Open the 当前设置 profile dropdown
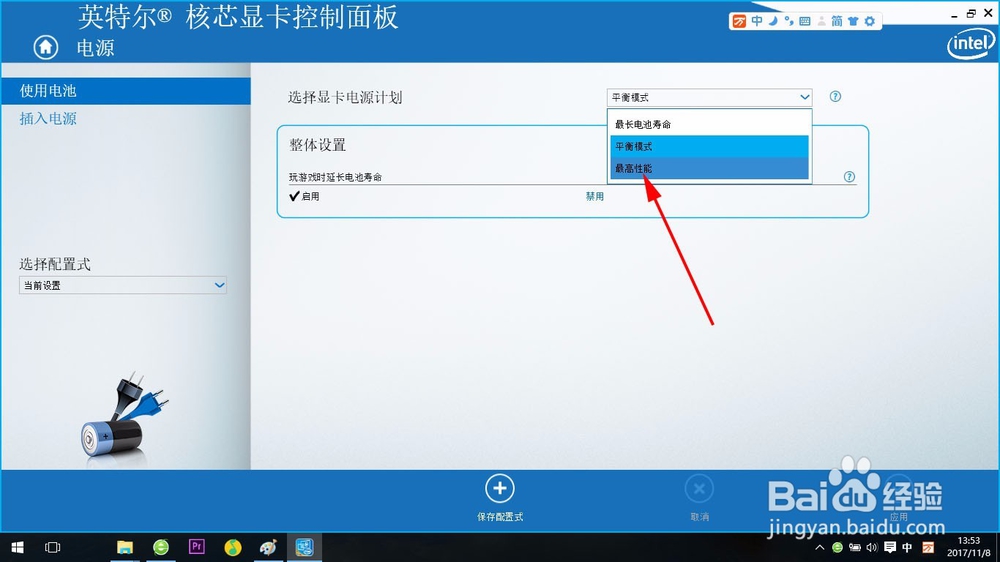 122,285
